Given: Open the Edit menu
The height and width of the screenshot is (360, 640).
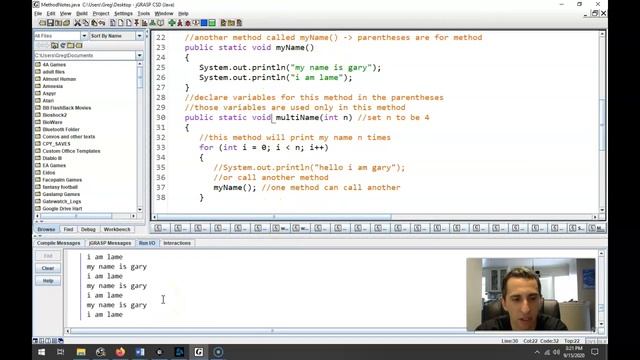Looking at the screenshot, I should pos(51,13).
